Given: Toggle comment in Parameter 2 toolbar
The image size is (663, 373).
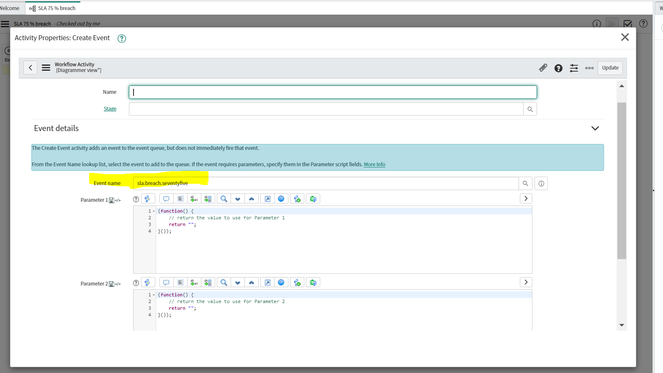Looking at the screenshot, I should 166,282.
